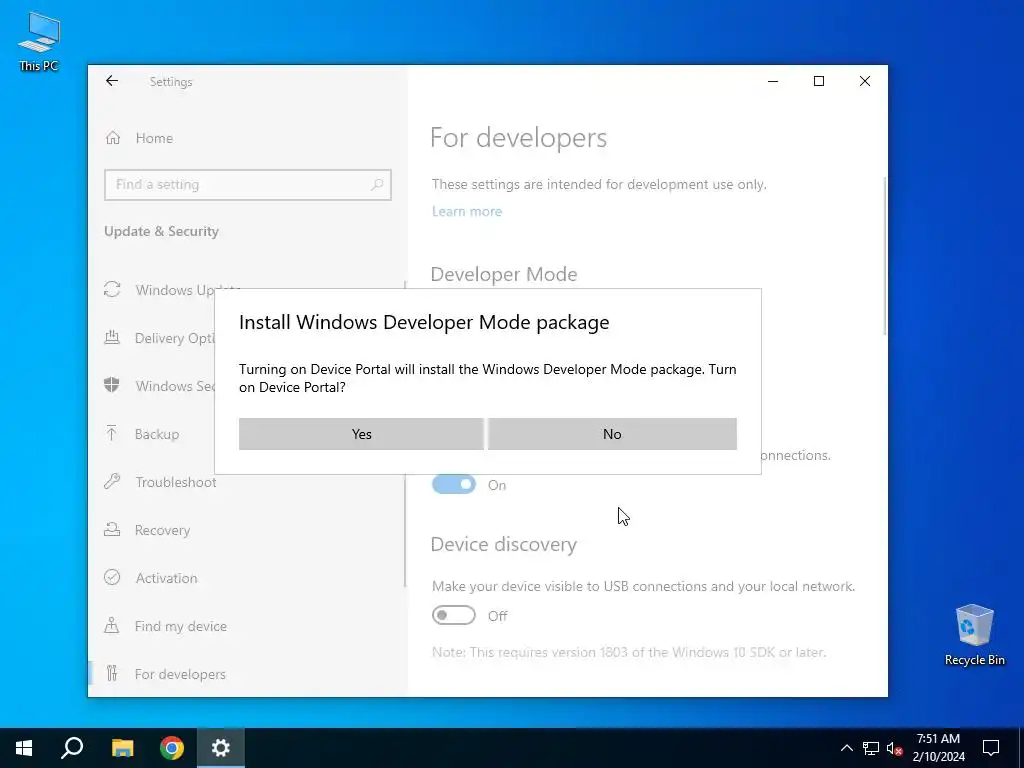Click the Settings page vertical scrollbar
1024x768 pixels.
coord(885,256)
